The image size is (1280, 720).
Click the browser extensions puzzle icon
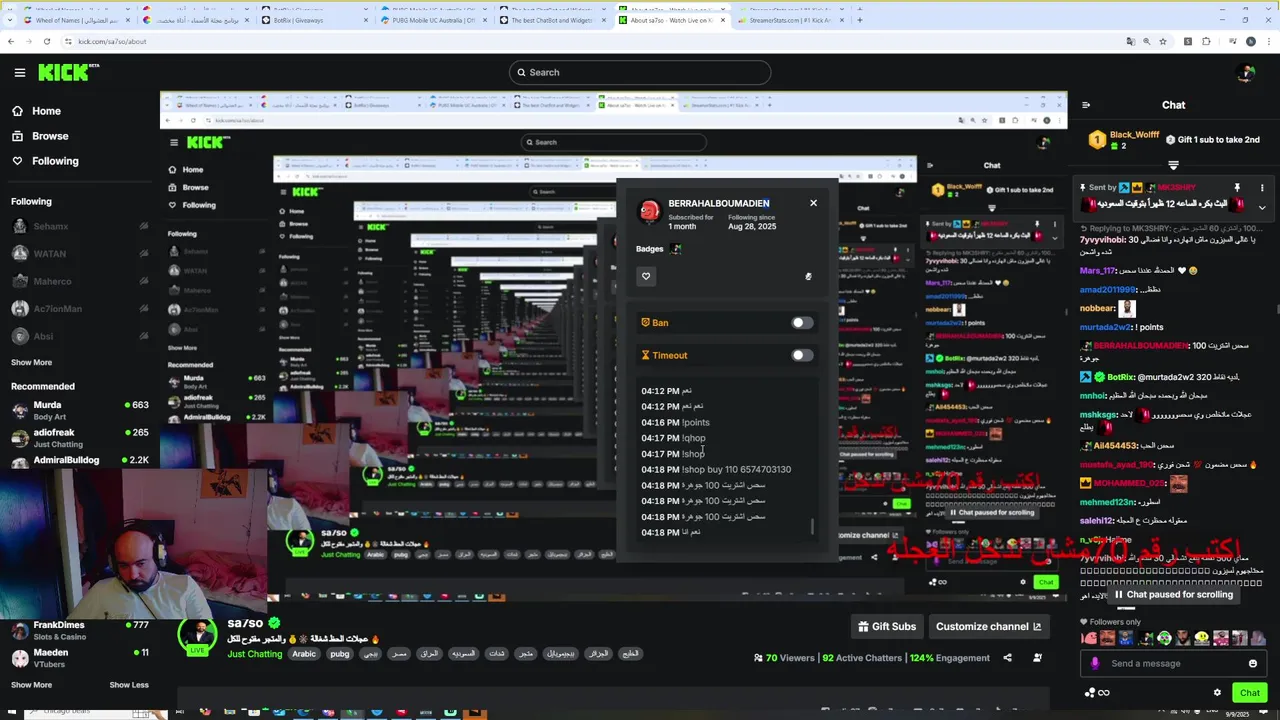tap(1206, 41)
